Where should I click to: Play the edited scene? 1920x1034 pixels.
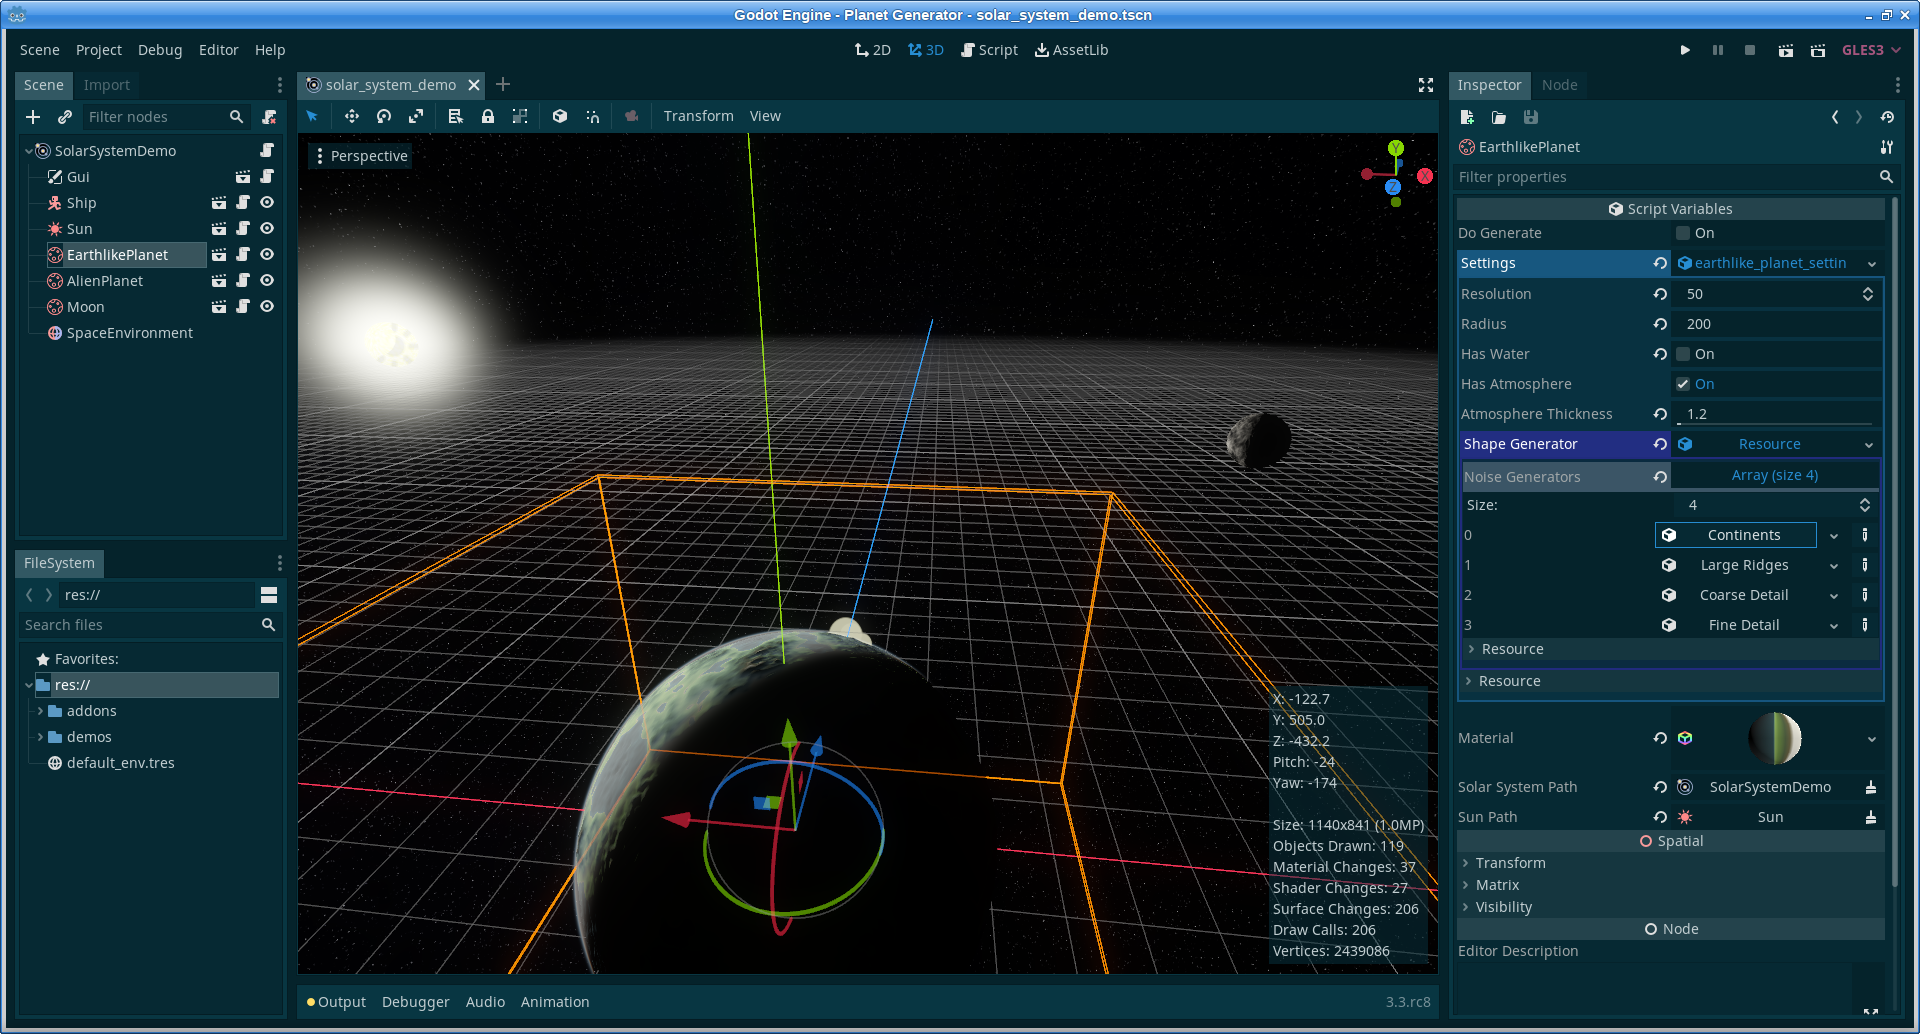pos(1786,50)
